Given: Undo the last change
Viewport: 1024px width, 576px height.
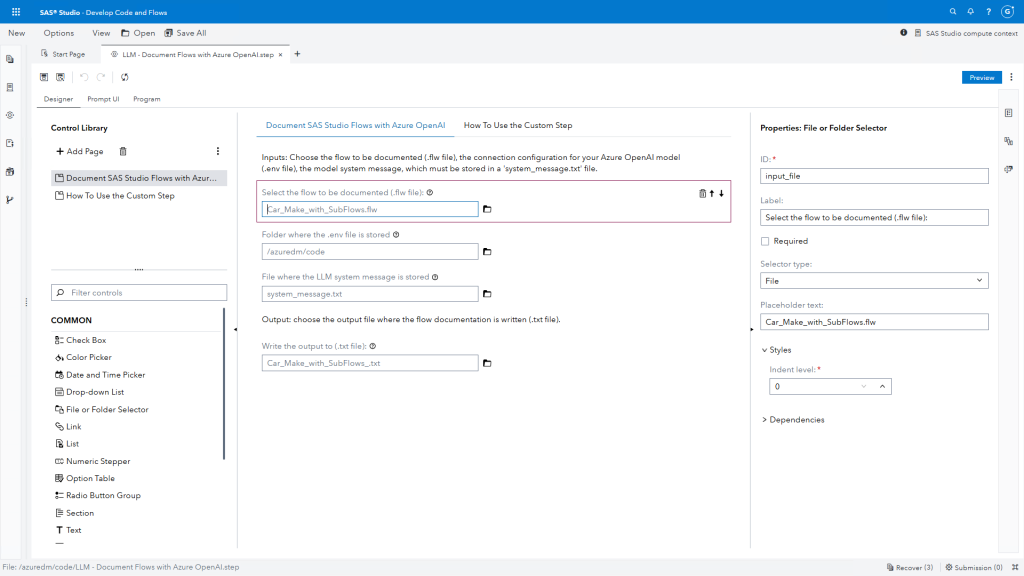Looking at the screenshot, I should coord(86,76).
